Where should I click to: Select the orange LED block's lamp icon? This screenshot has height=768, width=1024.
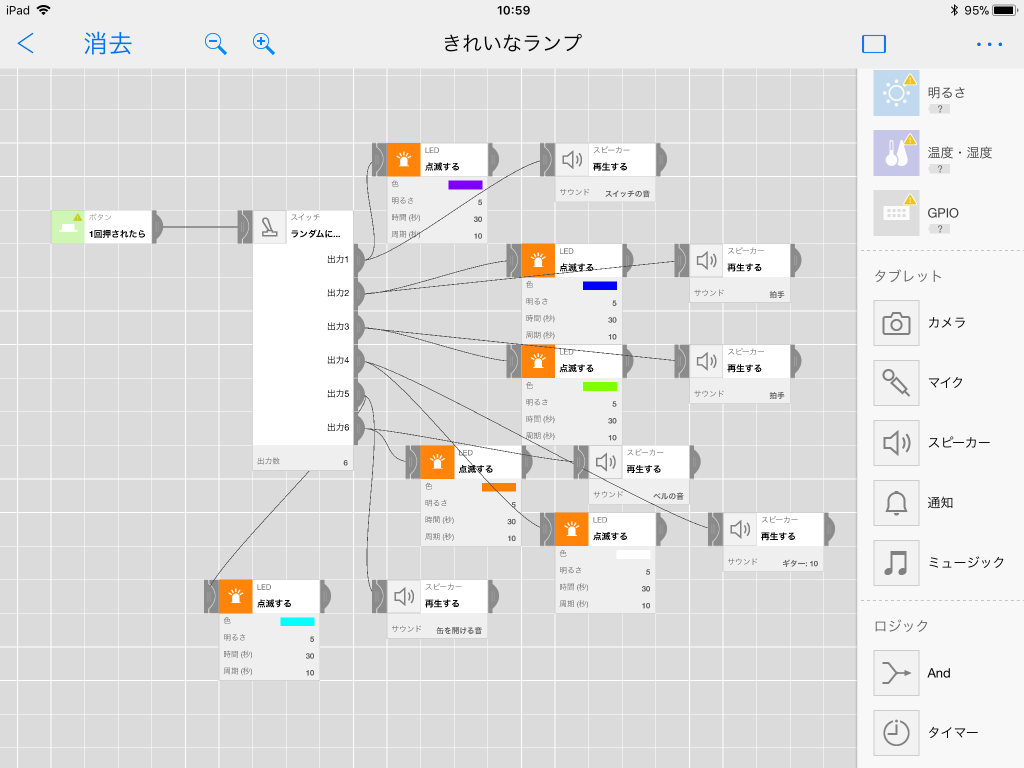pyautogui.click(x=437, y=462)
